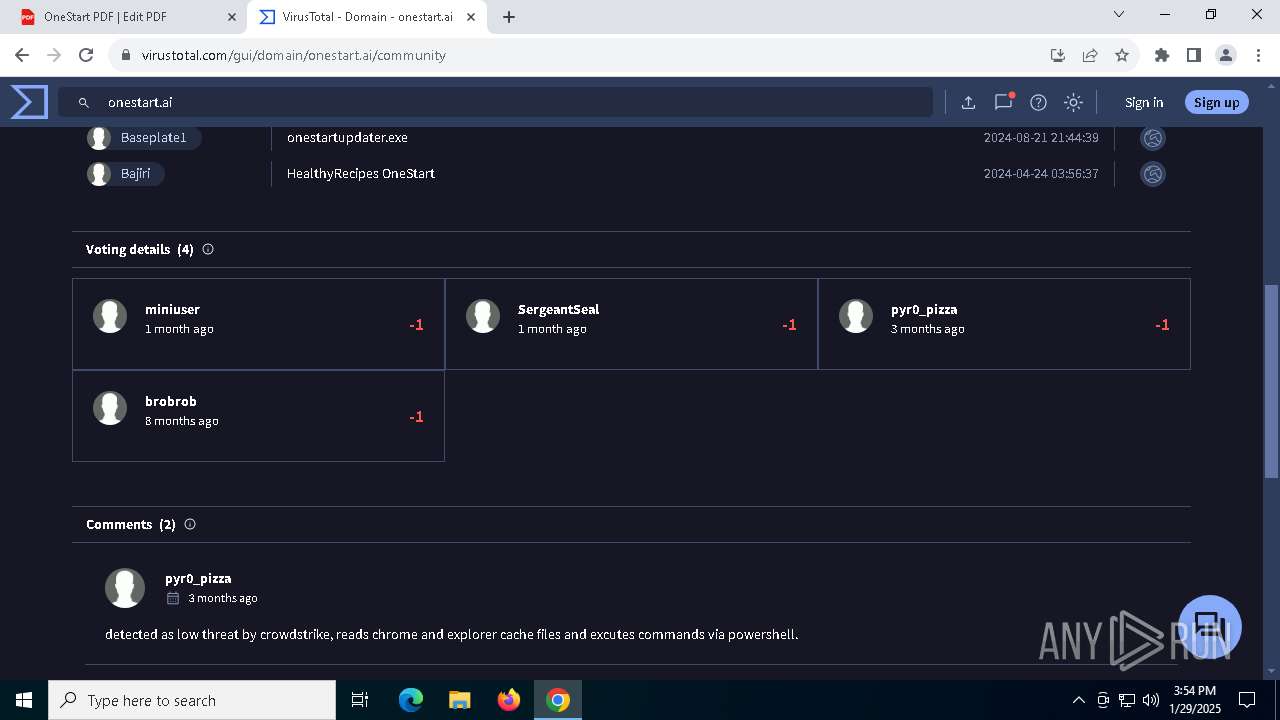Show hidden system tray icons

click(1078, 700)
